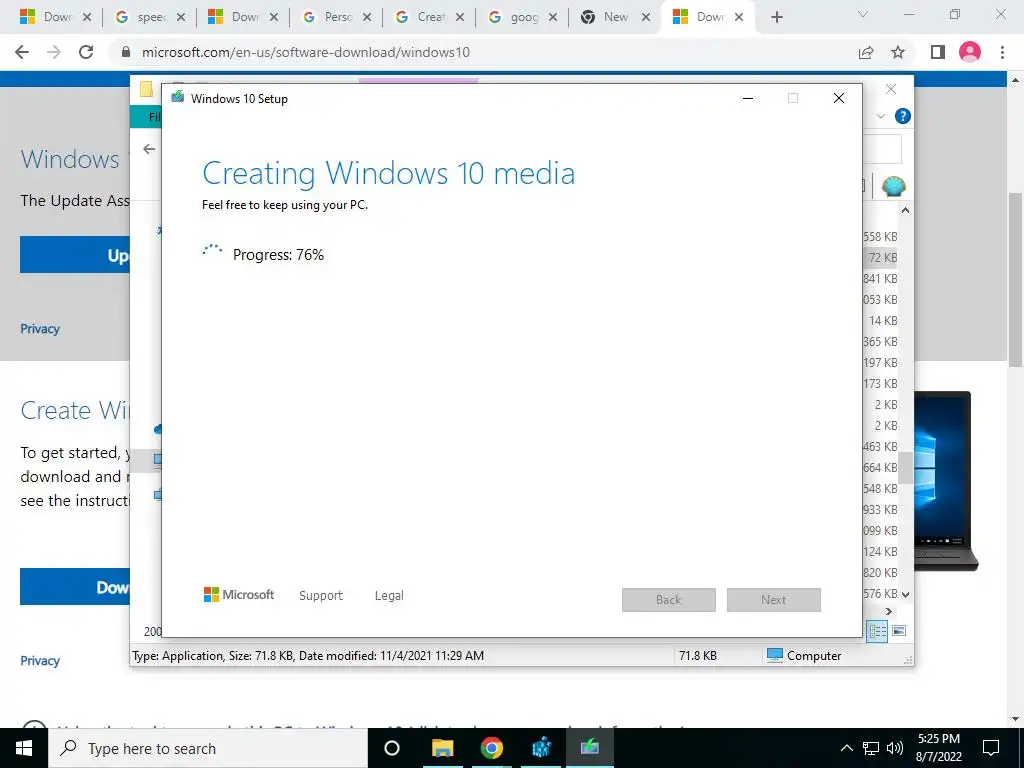The image size is (1024, 768).
Task: Open Cortana circle icon on taskbar
Action: (x=392, y=748)
